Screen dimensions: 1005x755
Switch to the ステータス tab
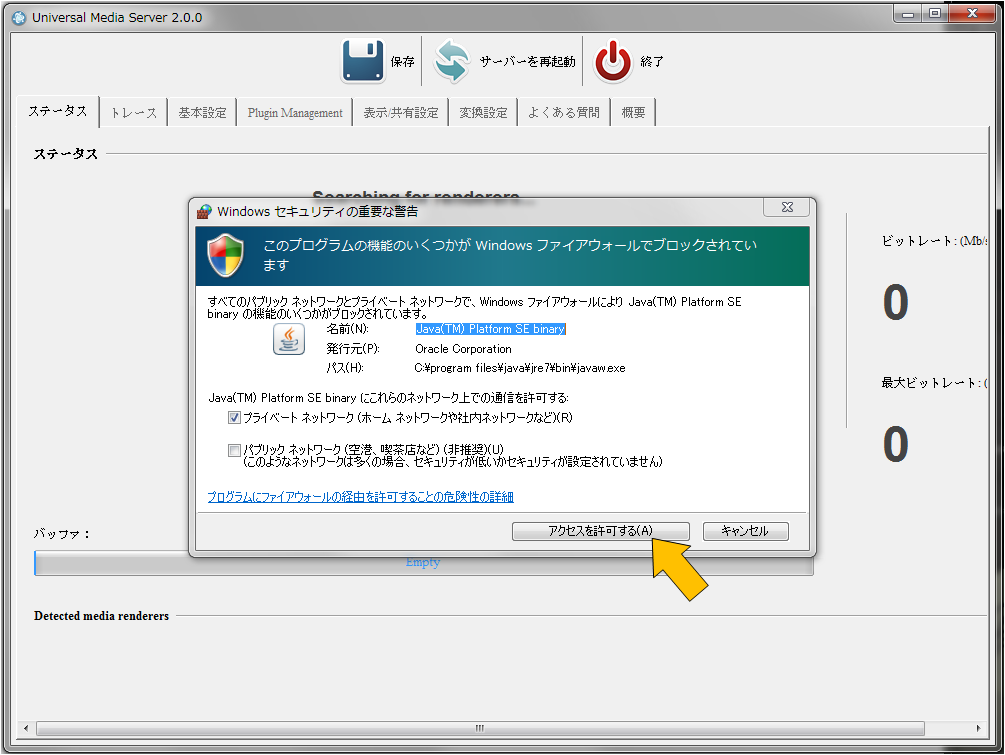point(58,112)
